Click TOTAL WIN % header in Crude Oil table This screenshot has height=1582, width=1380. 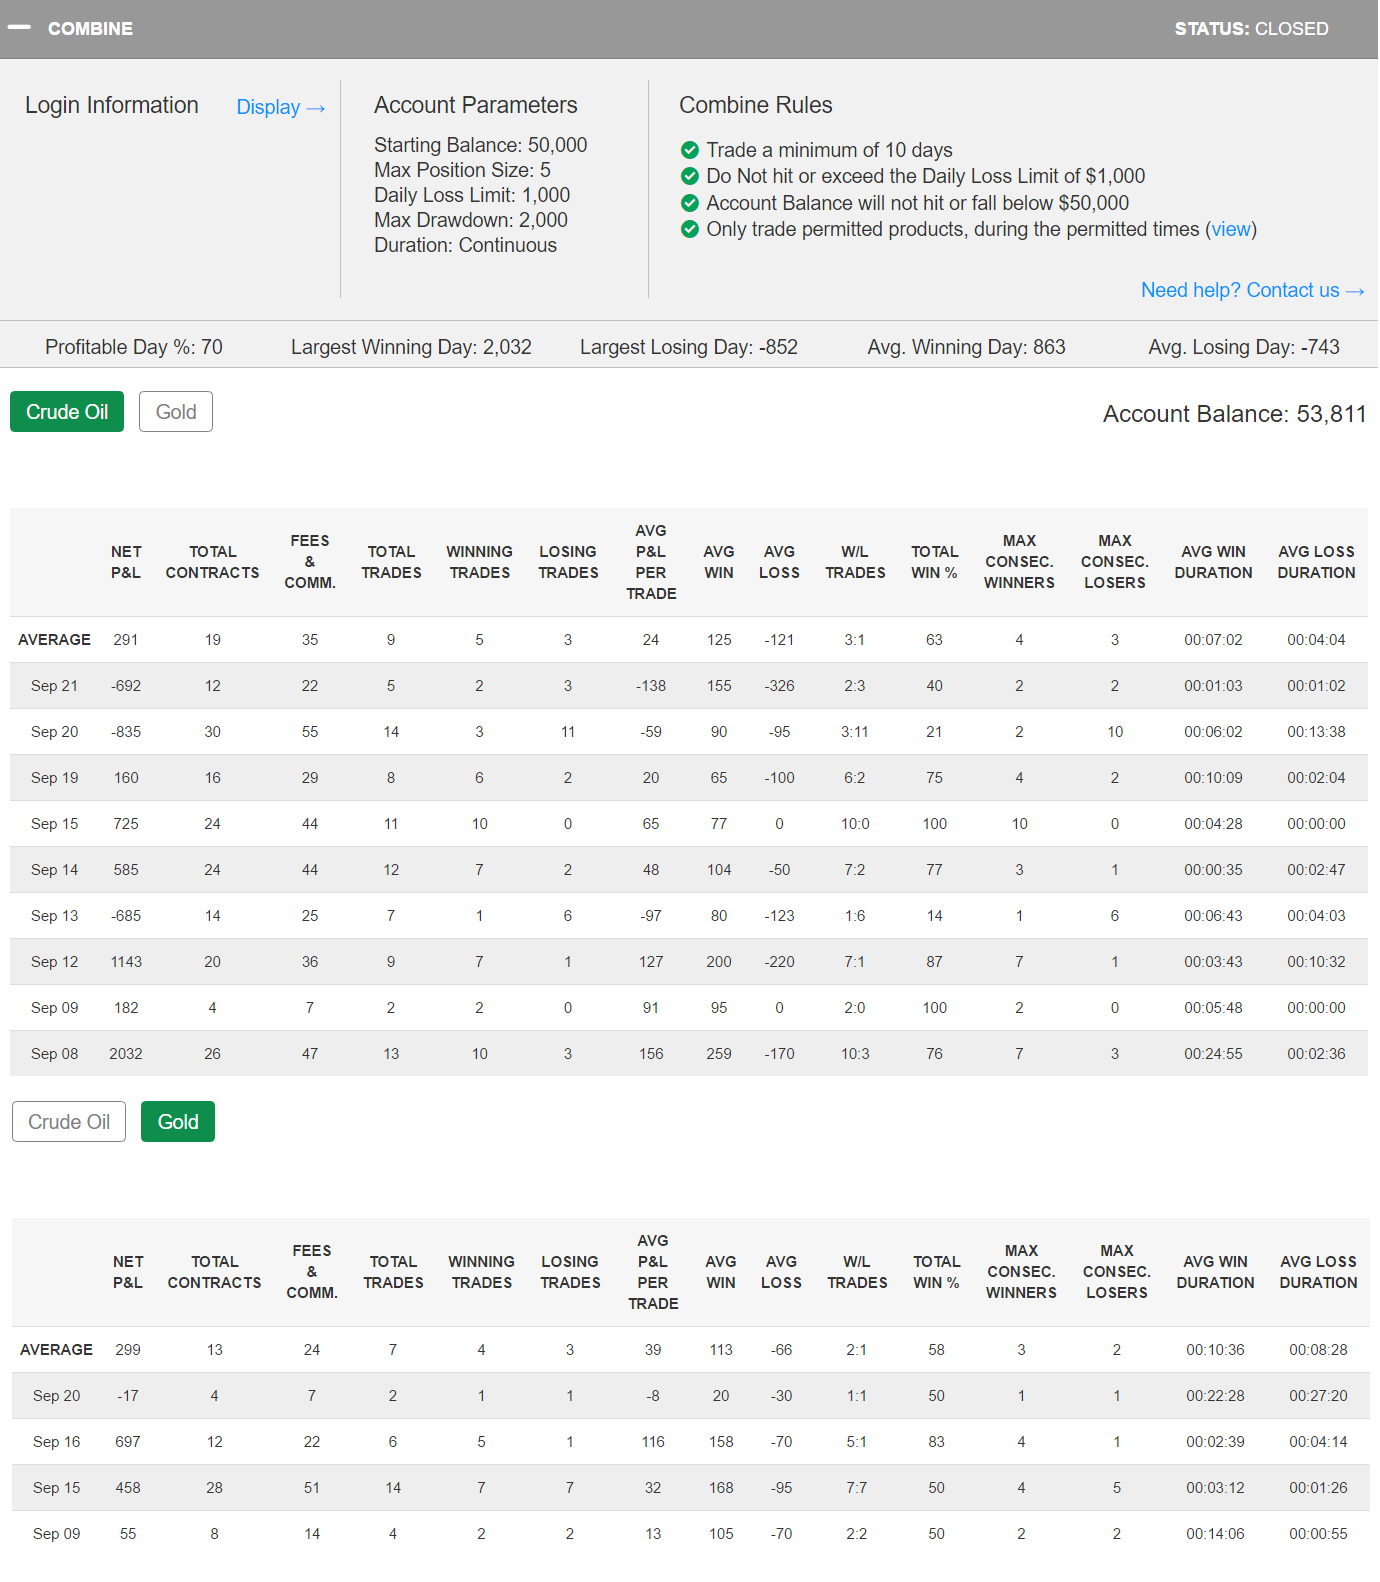(934, 562)
